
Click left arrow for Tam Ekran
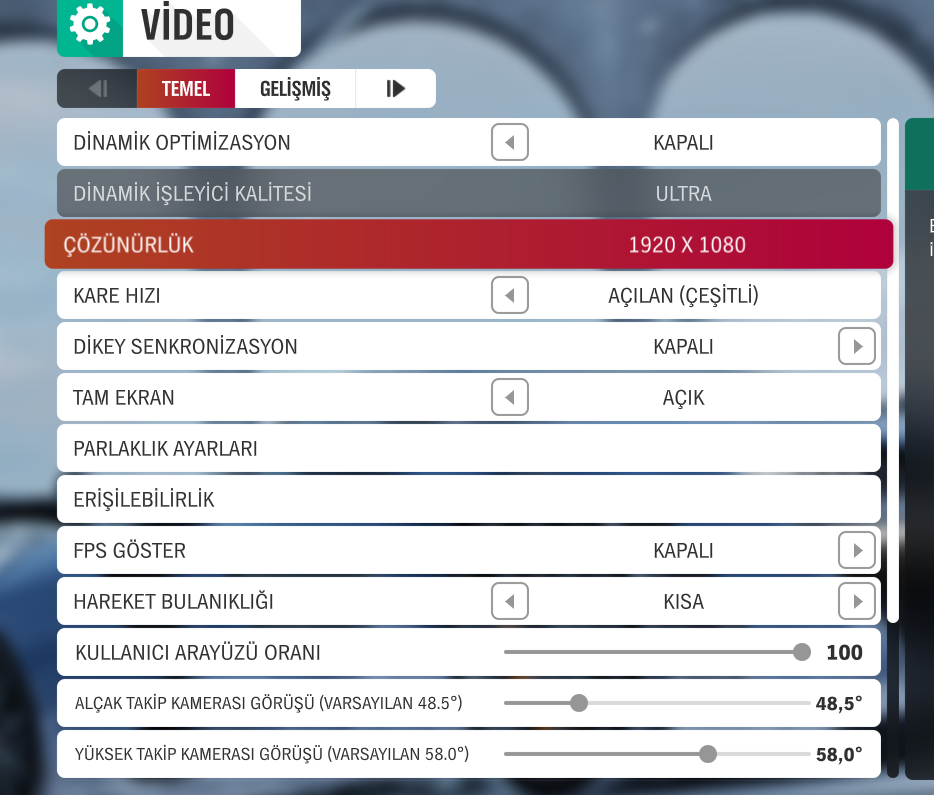pos(510,397)
